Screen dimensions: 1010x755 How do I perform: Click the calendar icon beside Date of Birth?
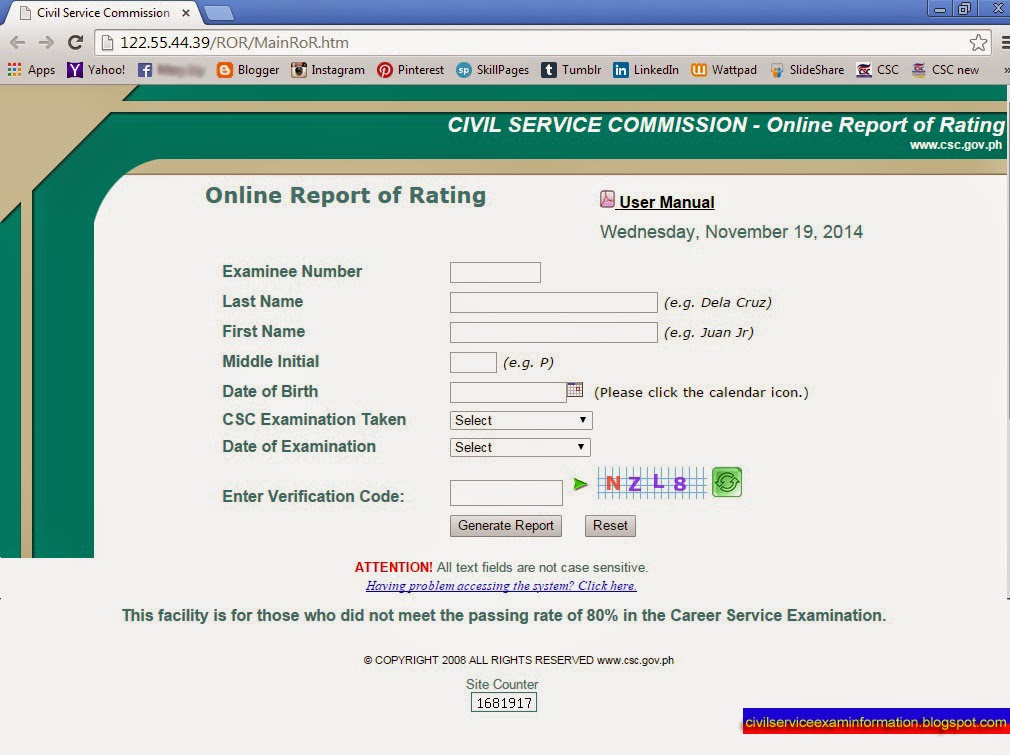click(575, 390)
